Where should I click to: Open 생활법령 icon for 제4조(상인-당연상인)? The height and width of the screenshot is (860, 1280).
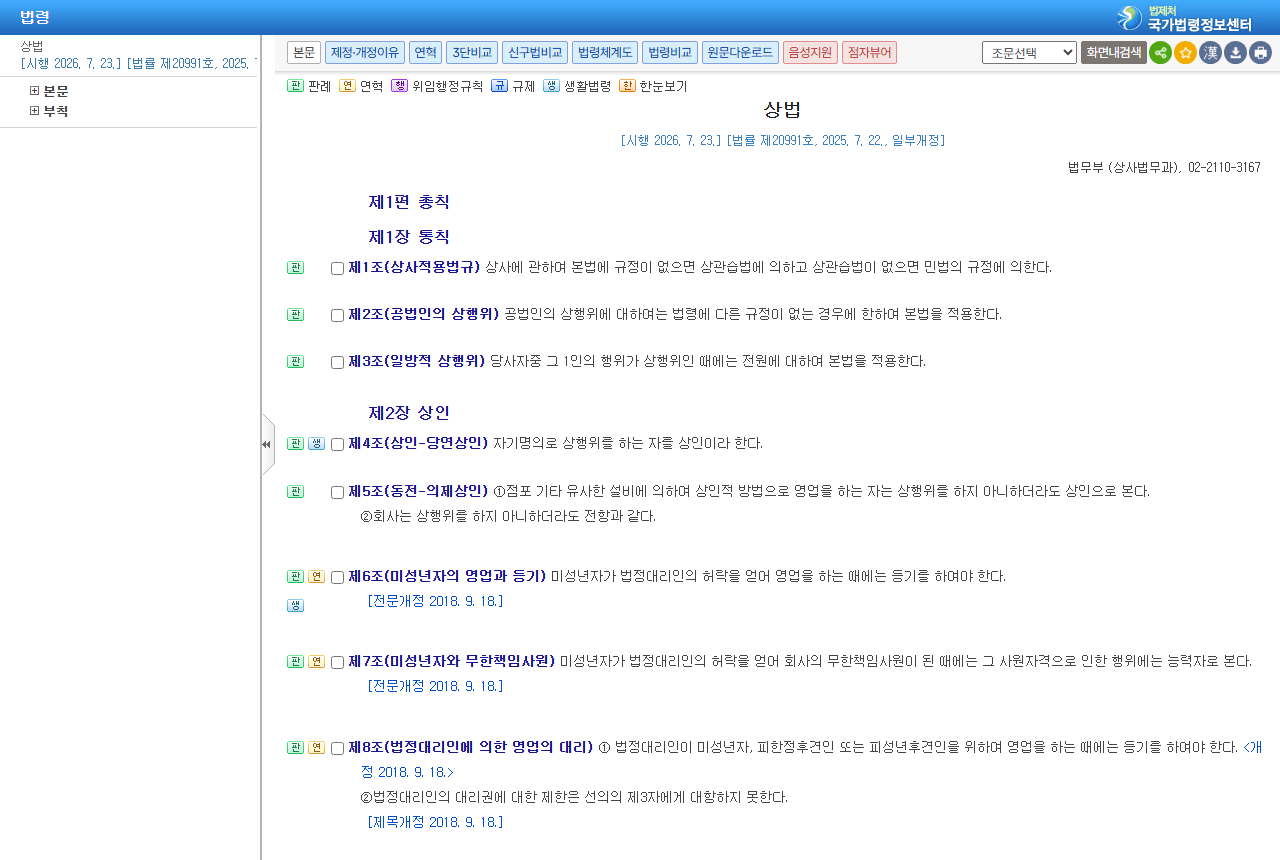coord(316,443)
